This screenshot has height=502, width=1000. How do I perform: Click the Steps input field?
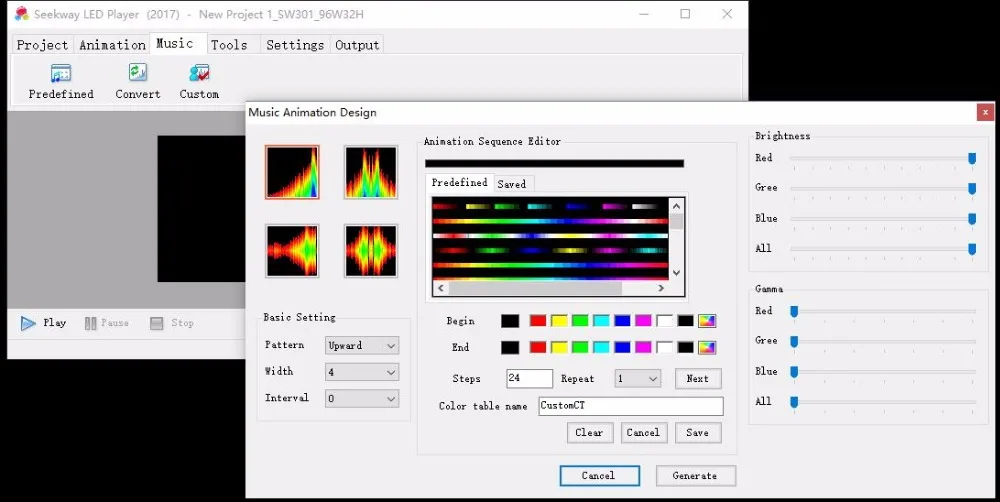coord(529,378)
